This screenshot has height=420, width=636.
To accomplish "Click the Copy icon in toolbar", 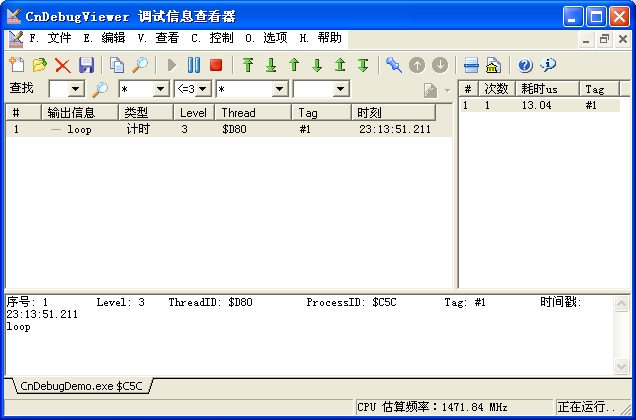I will 117,65.
